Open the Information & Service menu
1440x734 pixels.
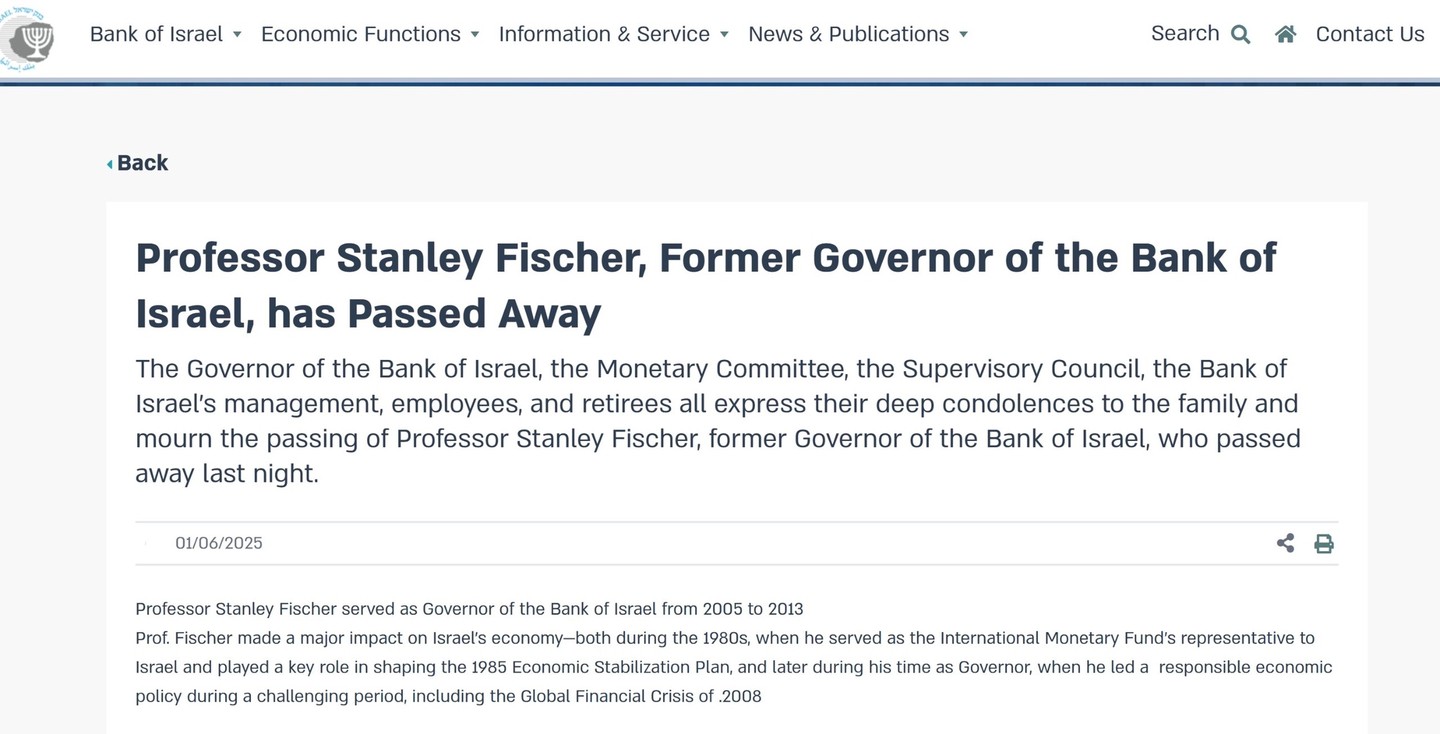604,34
